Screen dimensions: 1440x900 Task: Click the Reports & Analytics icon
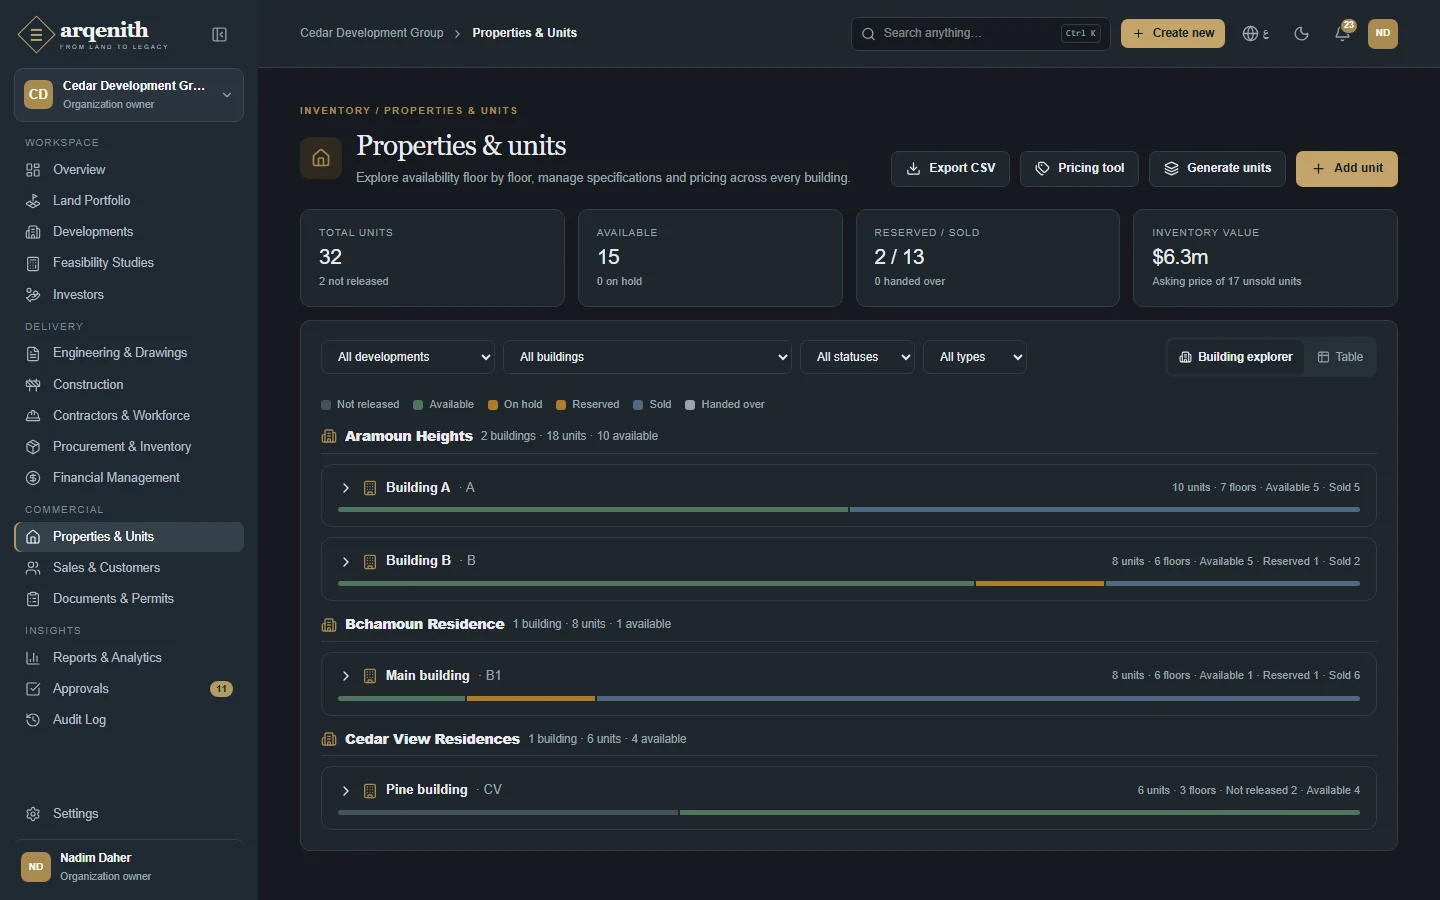[33, 658]
